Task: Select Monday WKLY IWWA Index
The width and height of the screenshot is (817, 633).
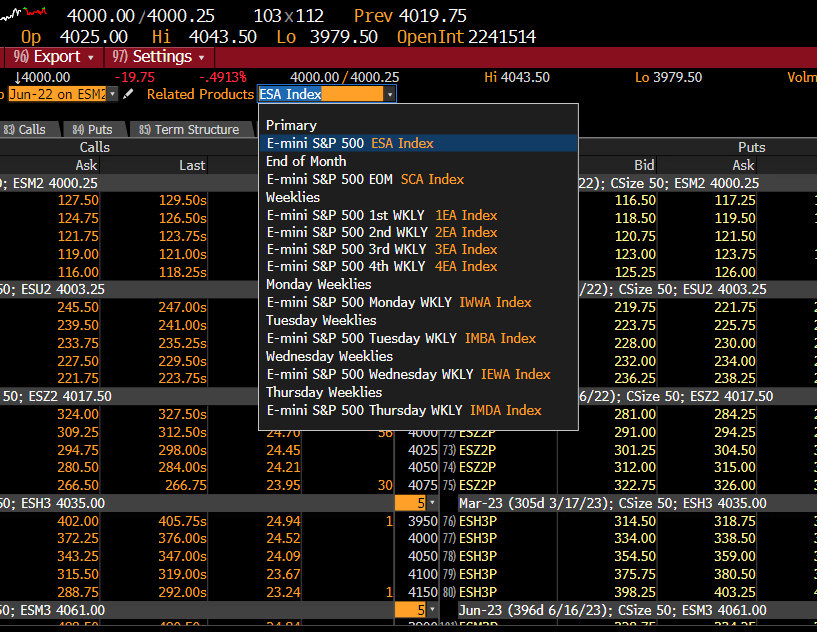Action: [x=398, y=302]
